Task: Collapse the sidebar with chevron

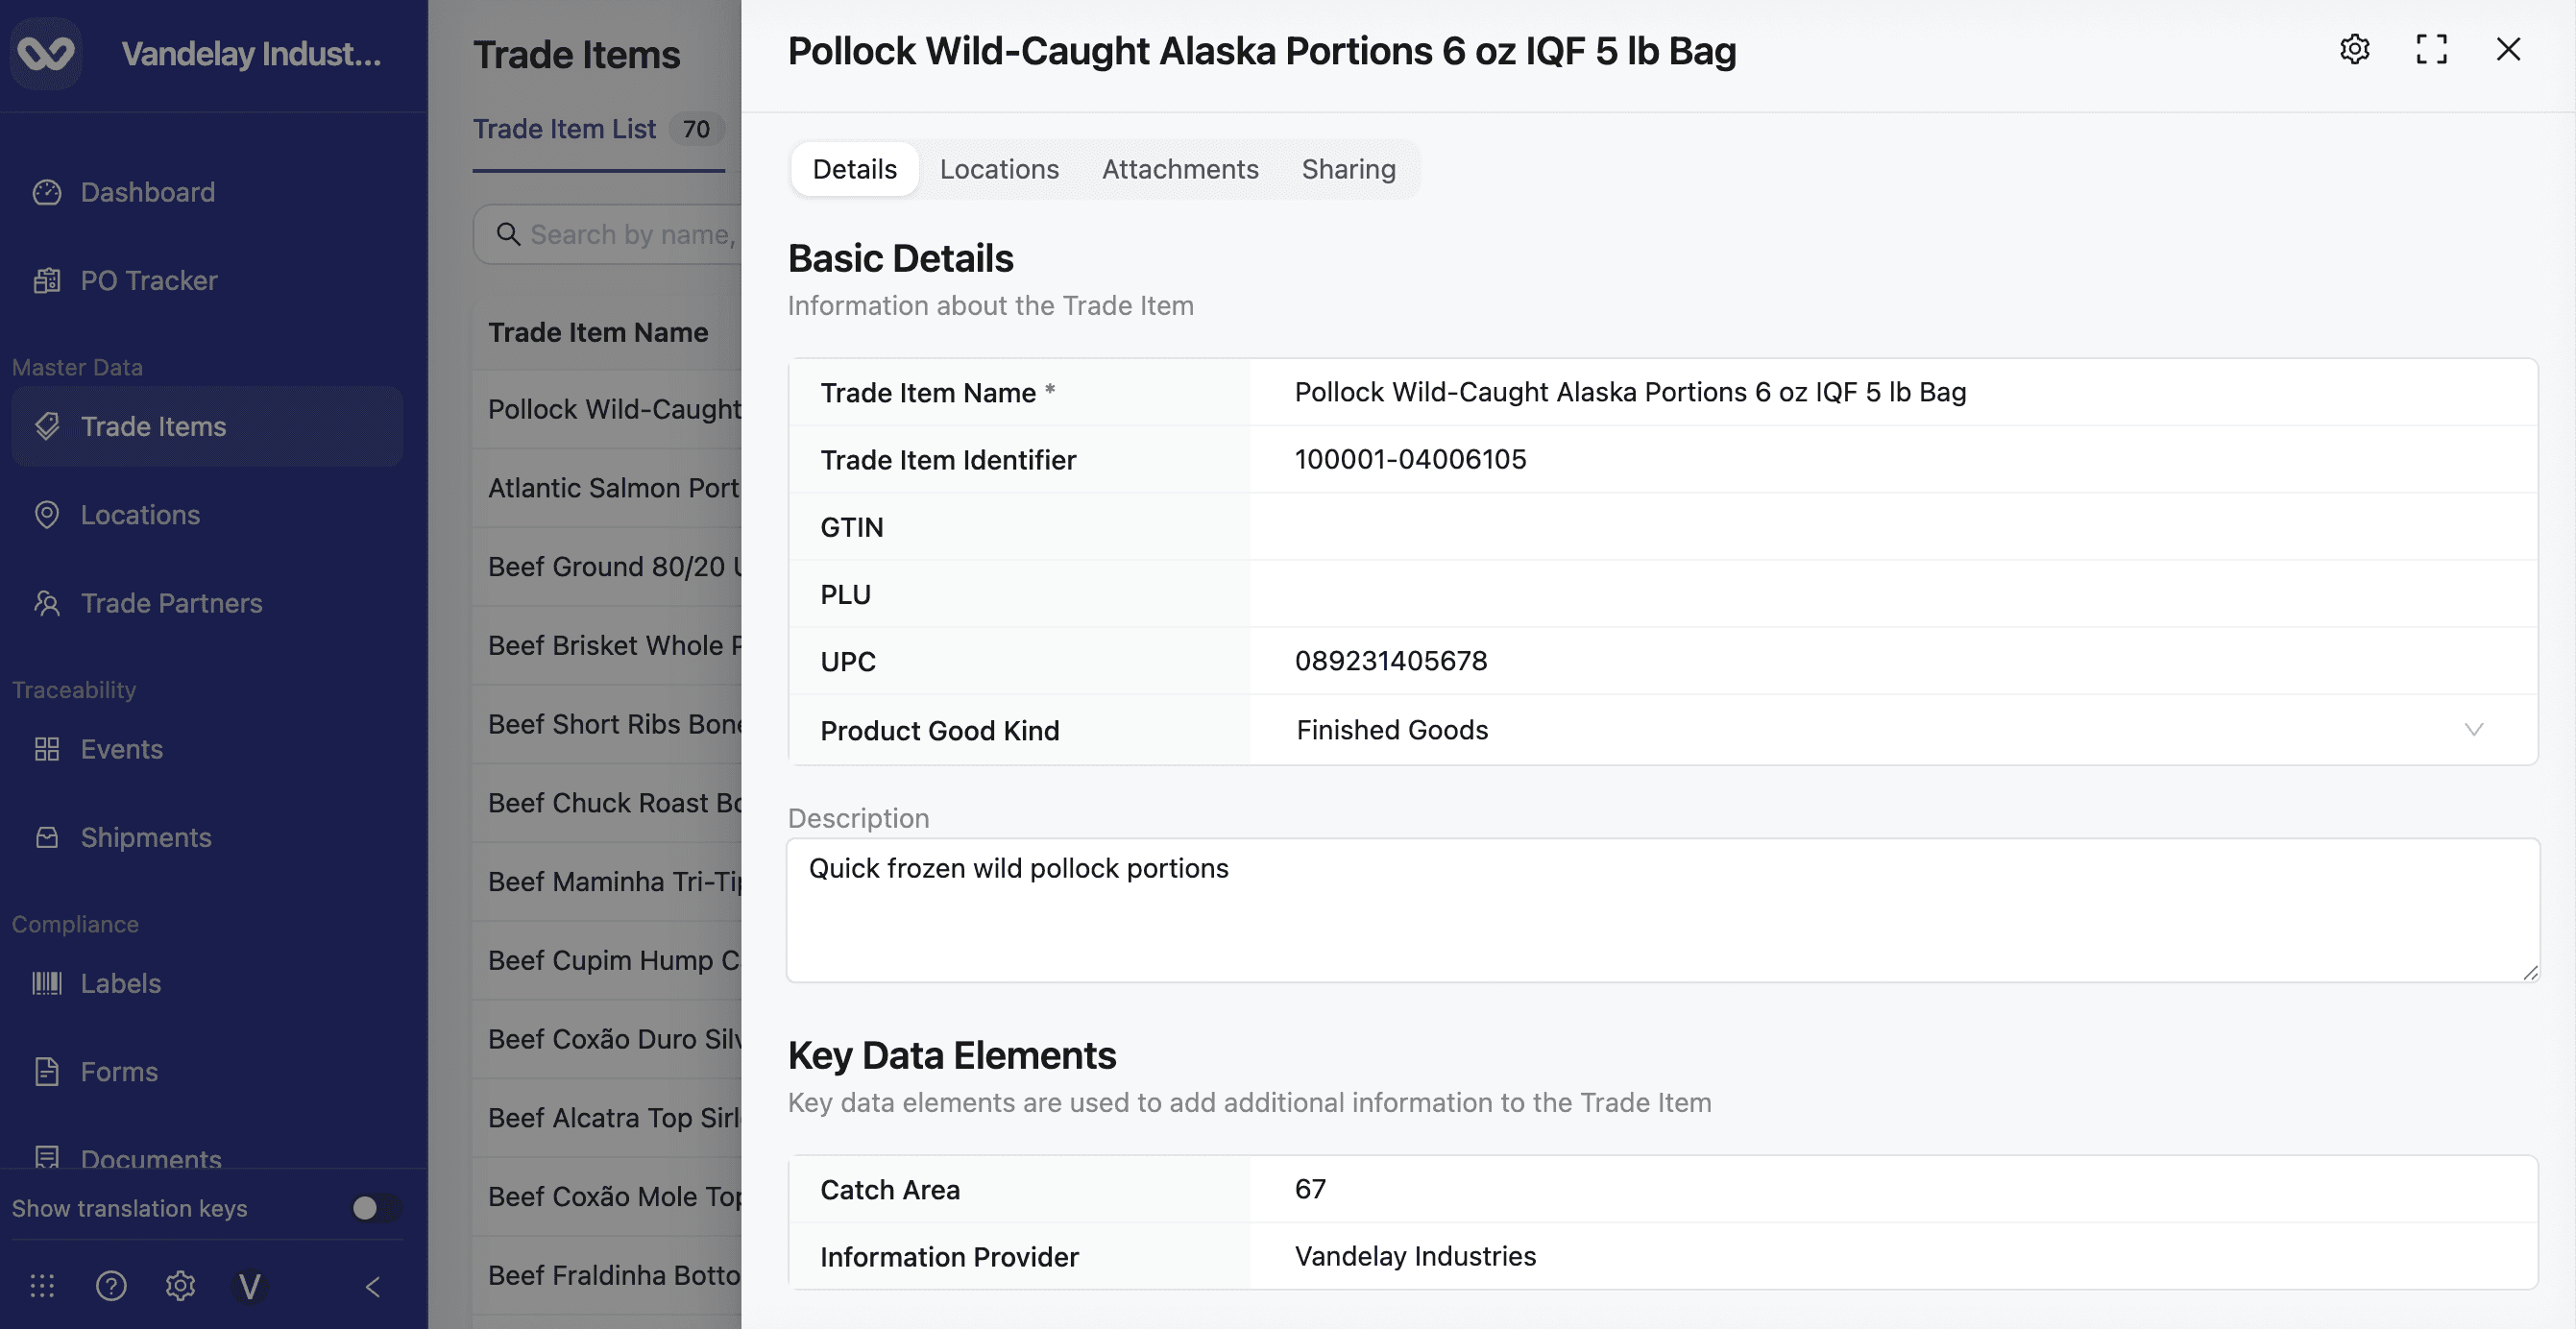Action: [373, 1286]
